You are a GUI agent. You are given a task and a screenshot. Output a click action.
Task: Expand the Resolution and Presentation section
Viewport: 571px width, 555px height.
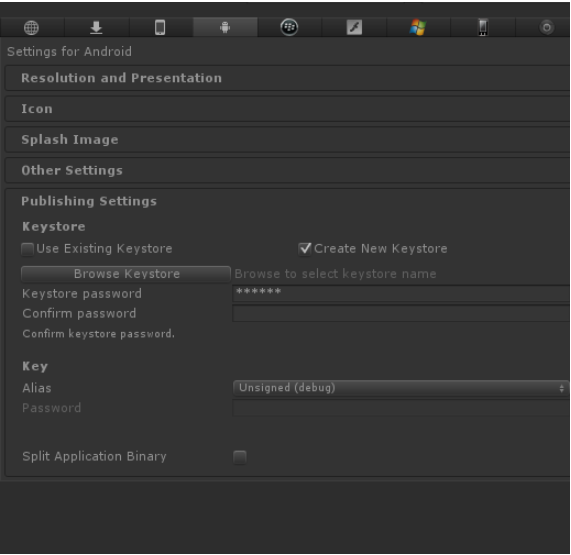coord(287,78)
